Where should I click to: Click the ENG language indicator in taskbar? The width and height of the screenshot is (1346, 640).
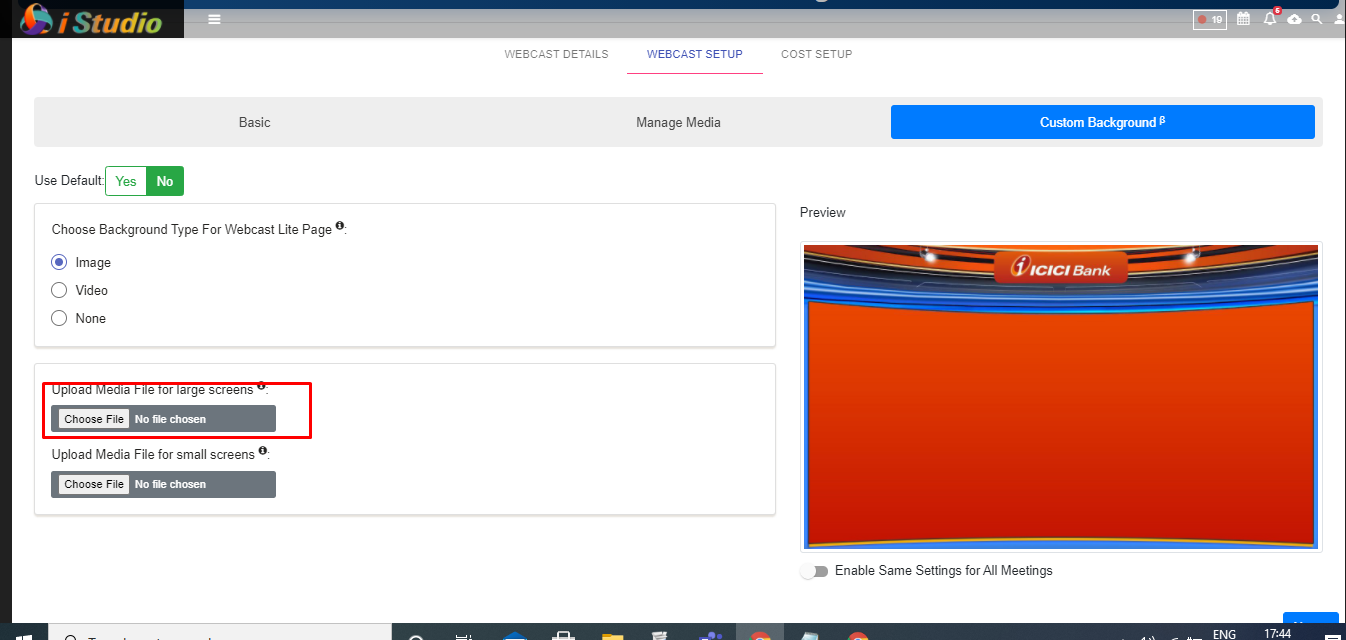[x=1224, y=634]
